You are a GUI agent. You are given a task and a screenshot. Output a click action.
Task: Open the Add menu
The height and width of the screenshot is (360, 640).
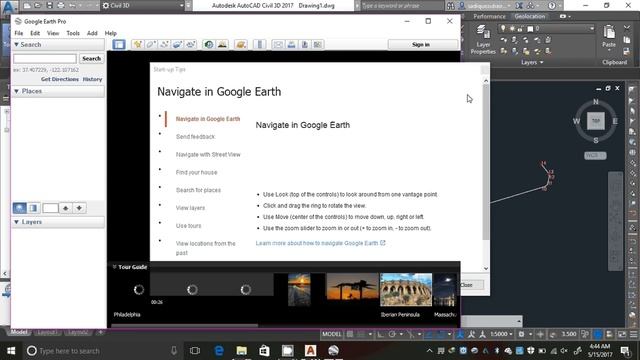[92, 33]
